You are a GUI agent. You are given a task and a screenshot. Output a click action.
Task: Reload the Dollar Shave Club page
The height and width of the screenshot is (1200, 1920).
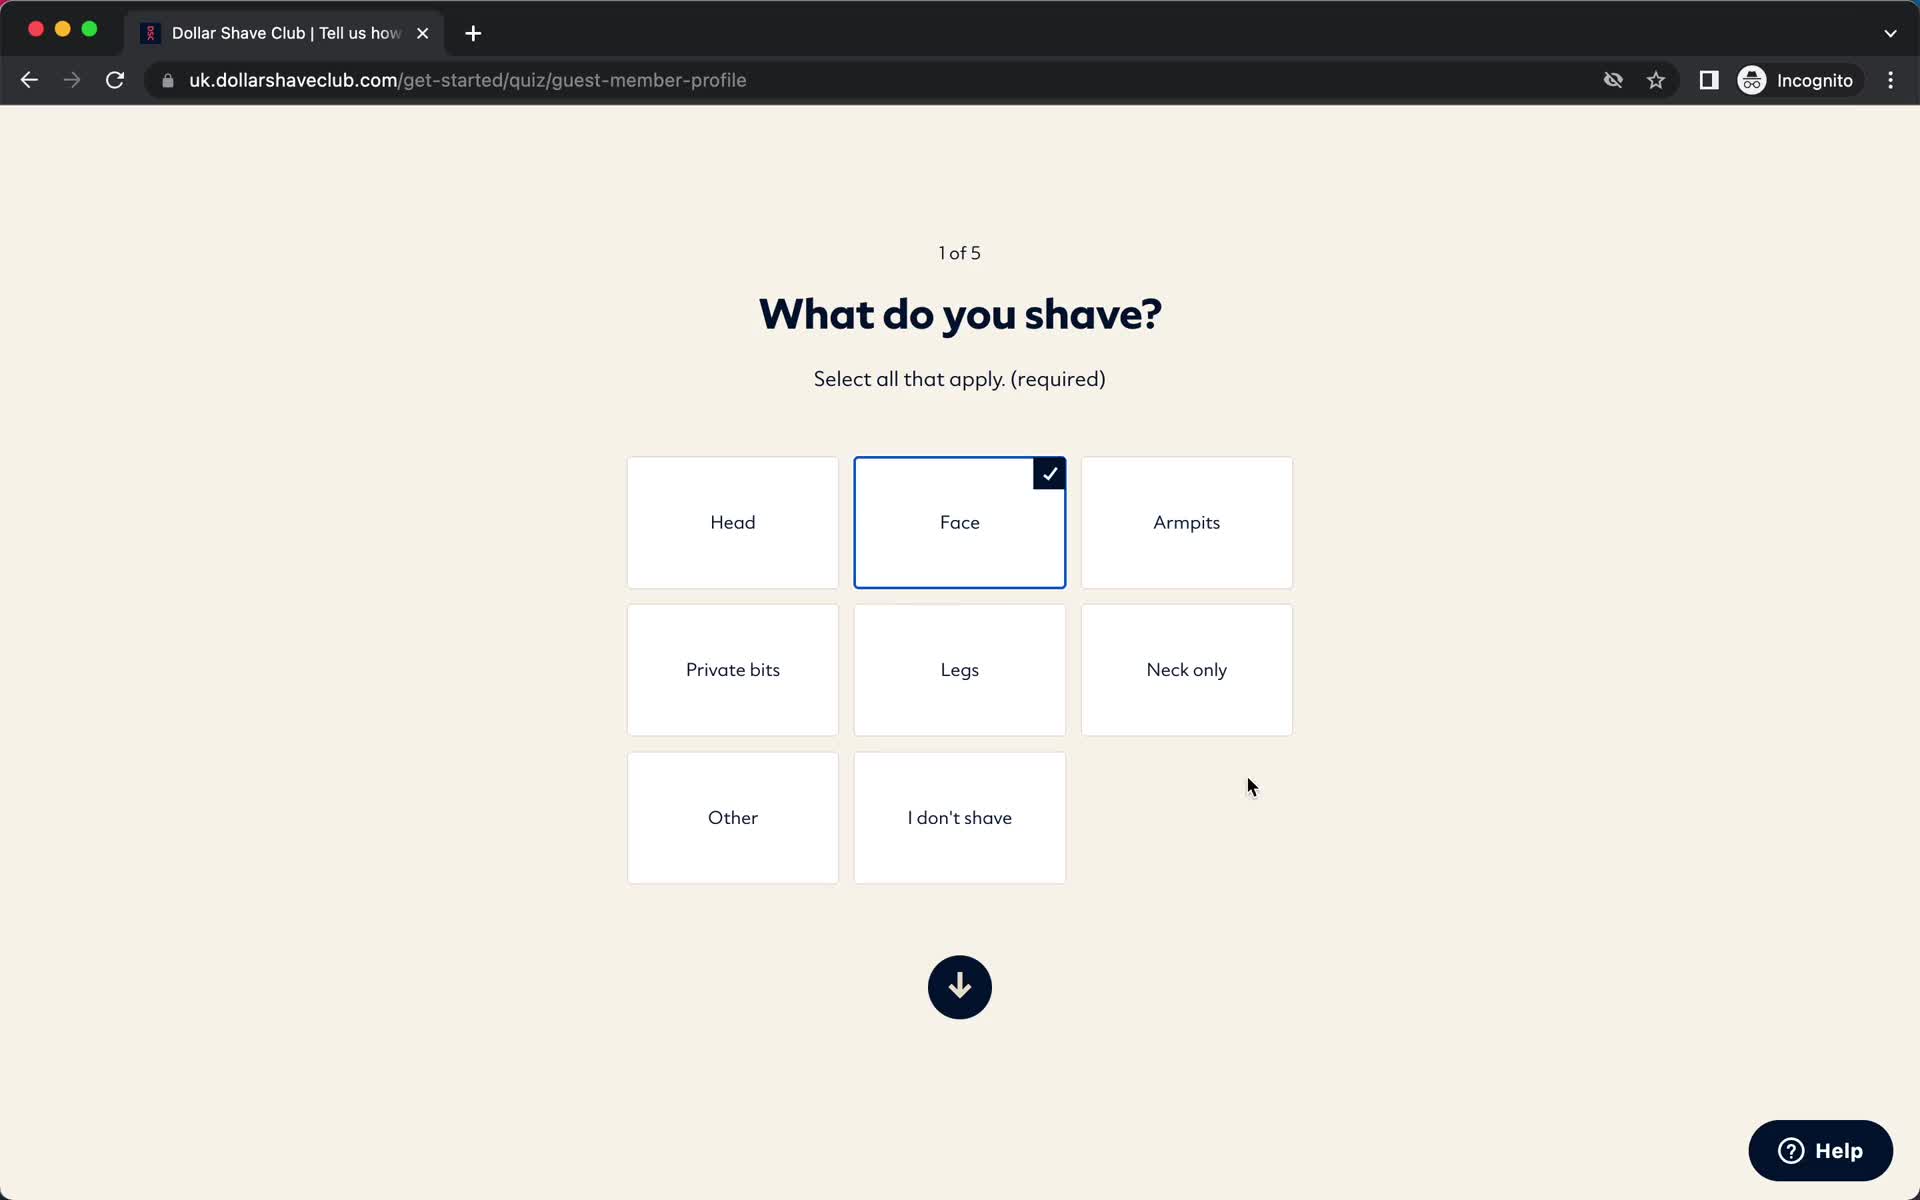[x=115, y=80]
